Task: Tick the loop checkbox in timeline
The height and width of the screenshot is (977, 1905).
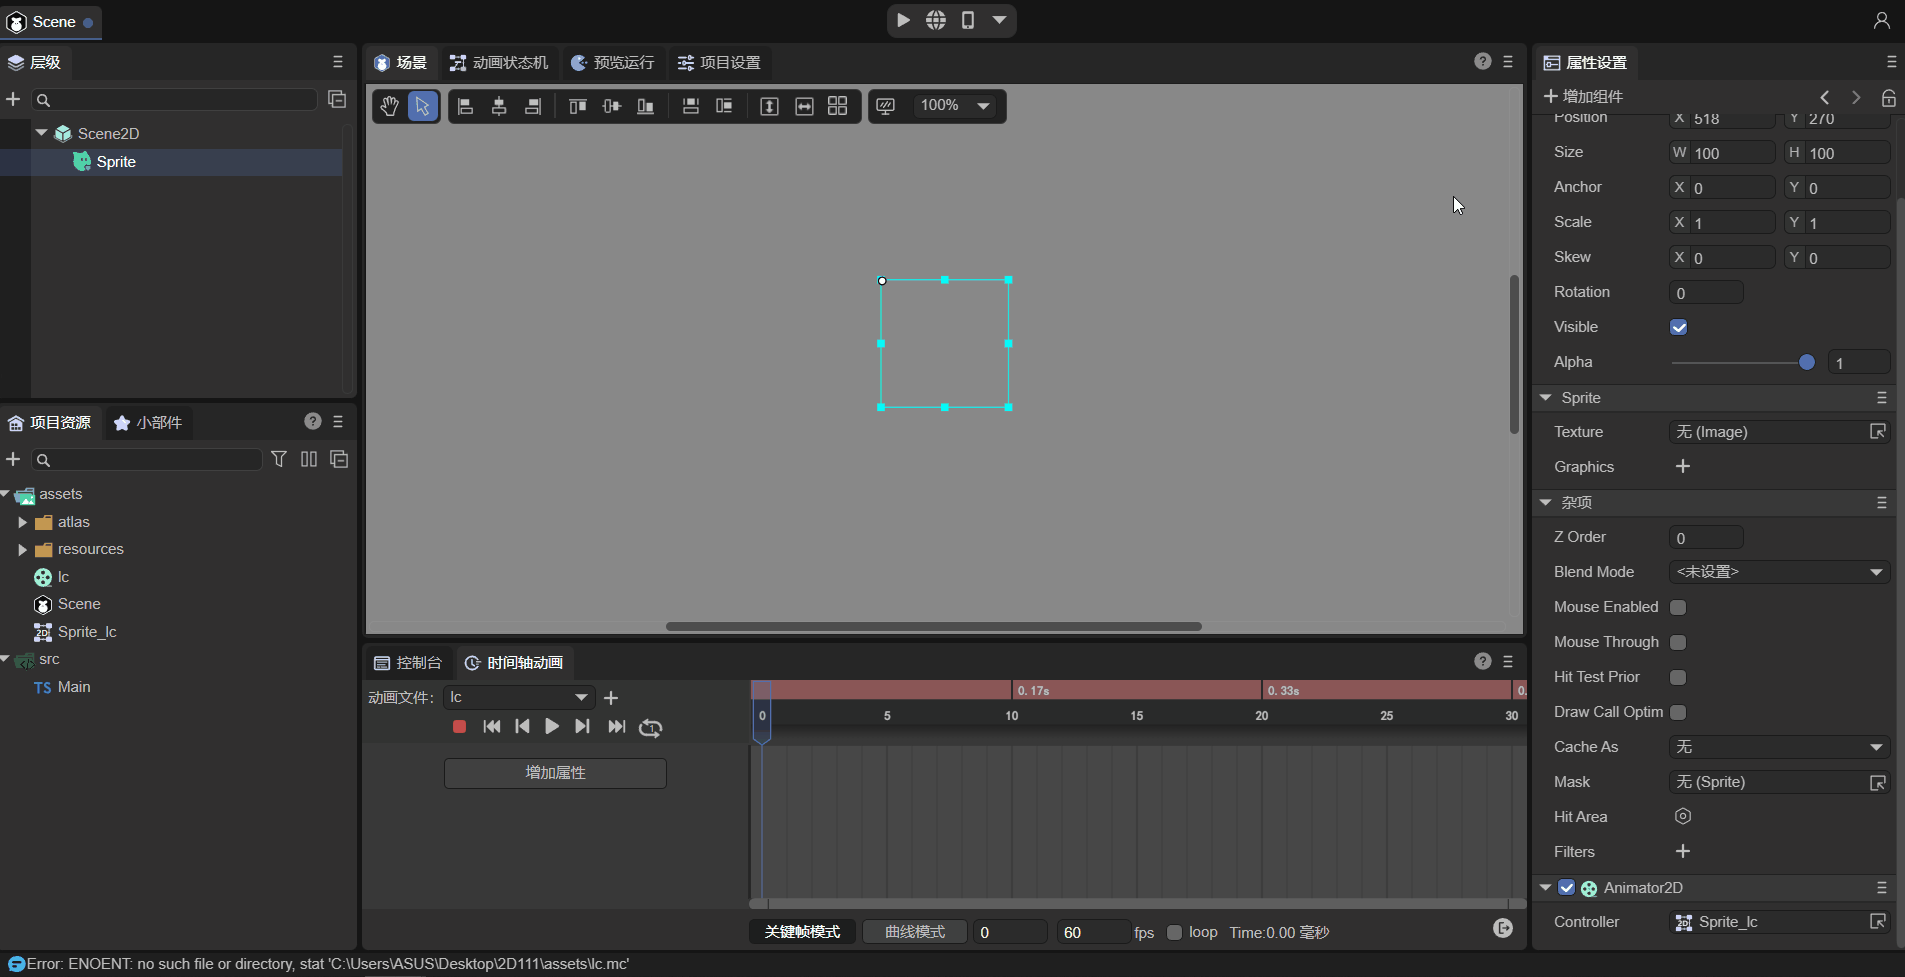Action: [x=1175, y=932]
